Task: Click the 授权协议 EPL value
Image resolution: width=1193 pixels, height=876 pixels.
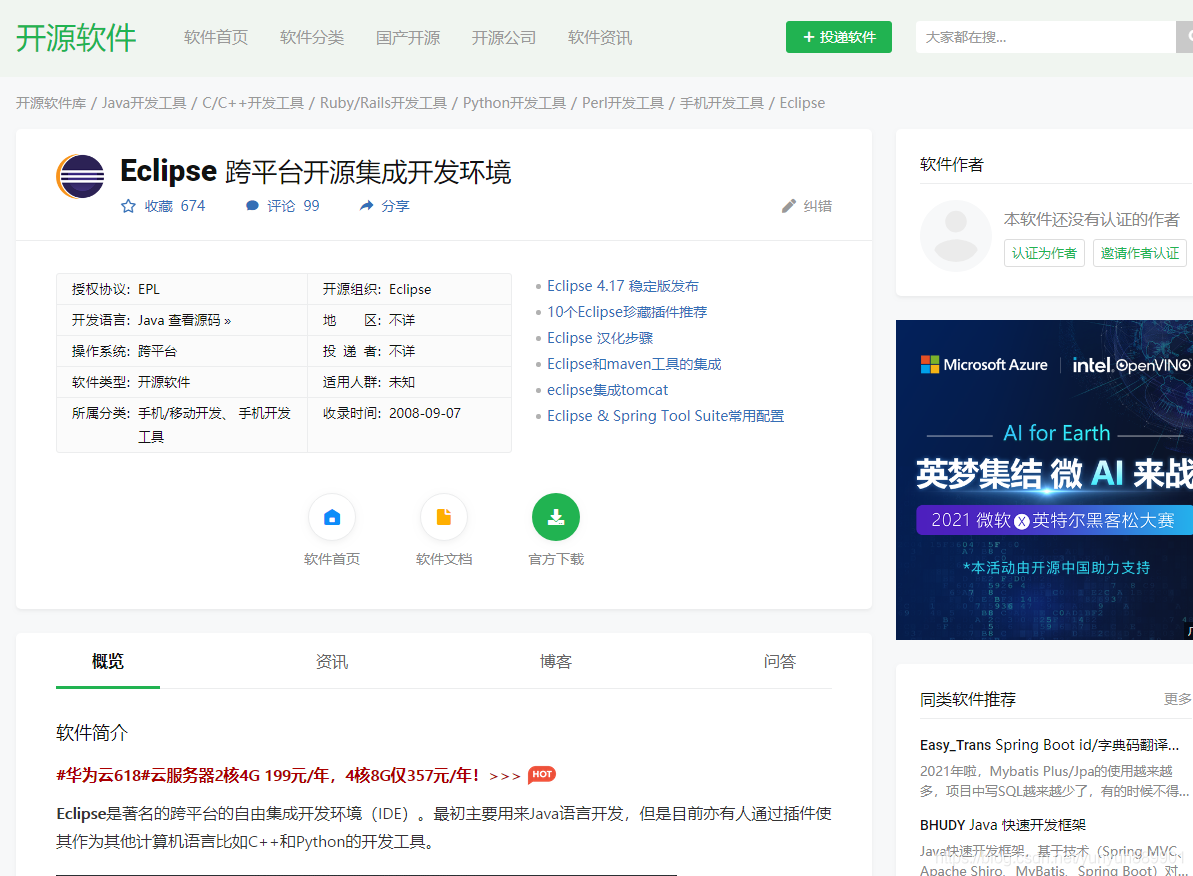Action: tap(148, 289)
